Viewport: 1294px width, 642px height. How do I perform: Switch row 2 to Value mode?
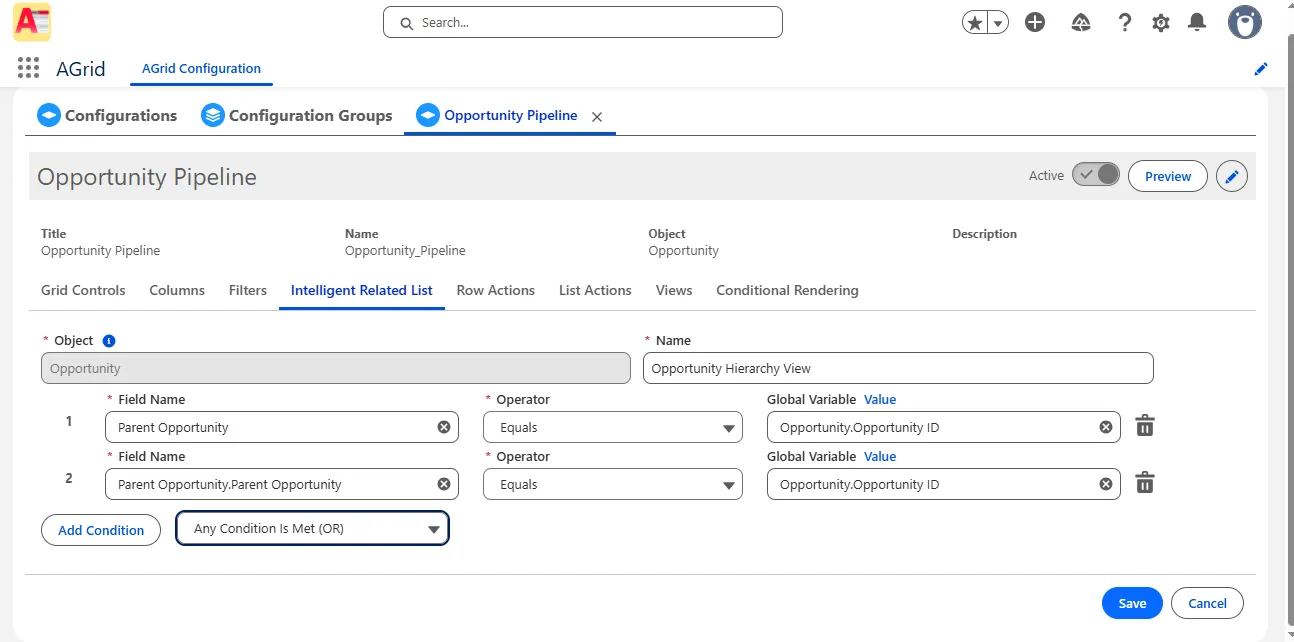(x=880, y=457)
